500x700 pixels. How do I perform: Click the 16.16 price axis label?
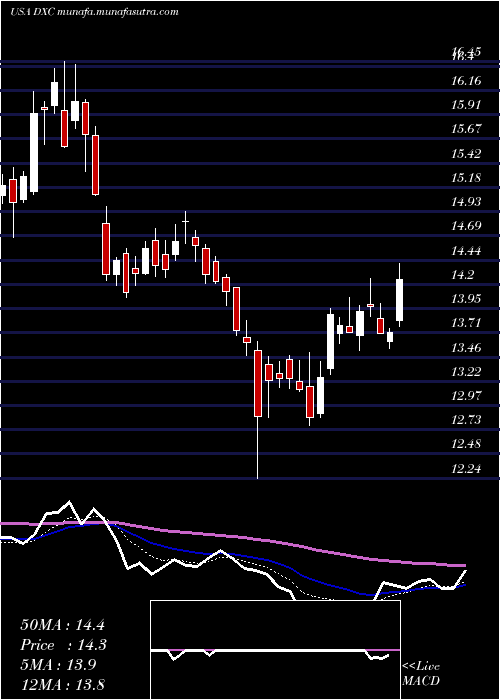(466, 81)
